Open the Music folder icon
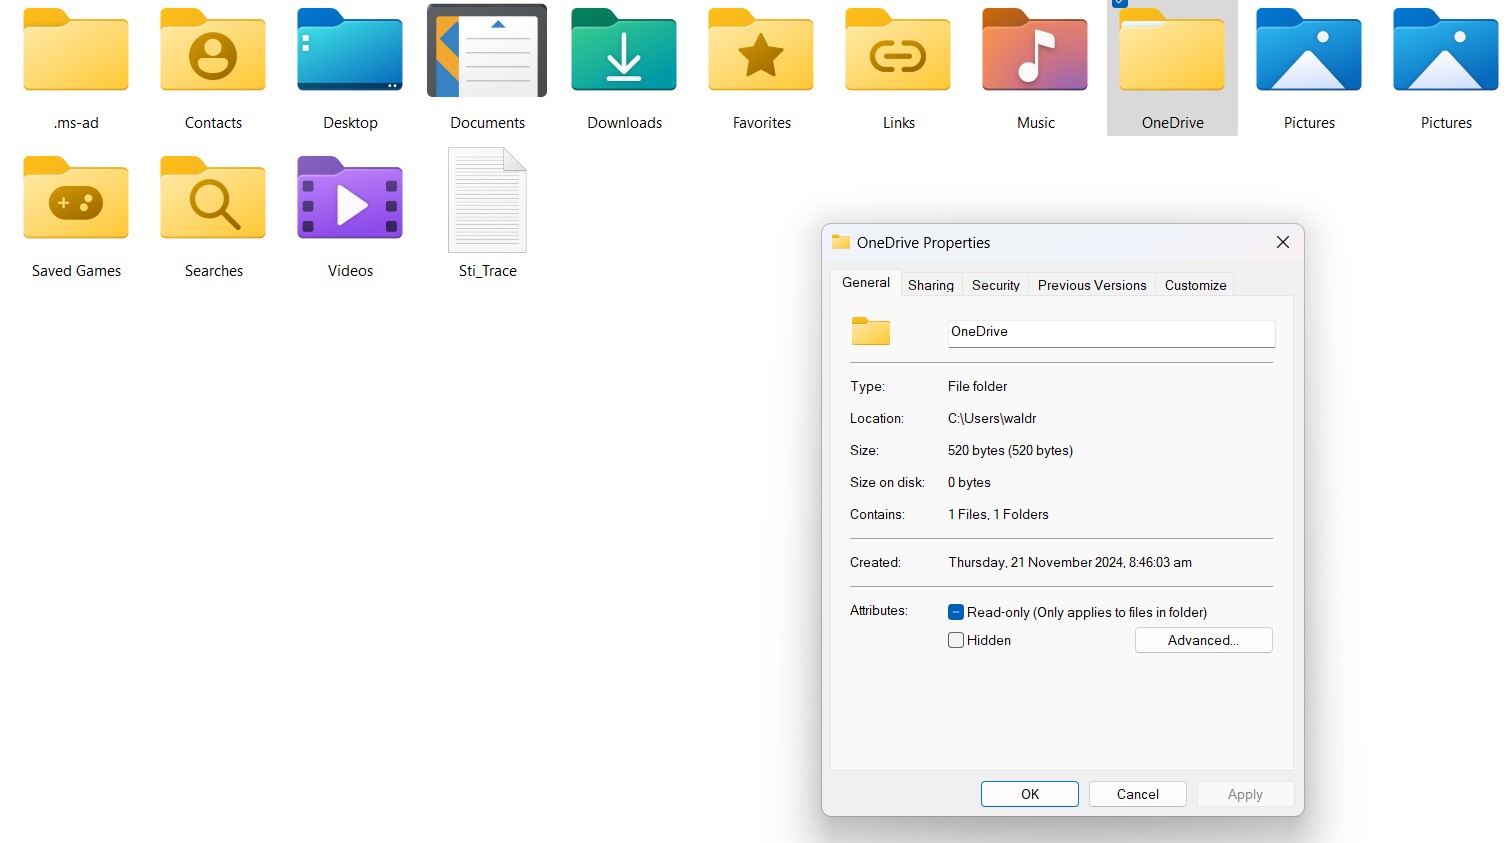 [x=1035, y=50]
